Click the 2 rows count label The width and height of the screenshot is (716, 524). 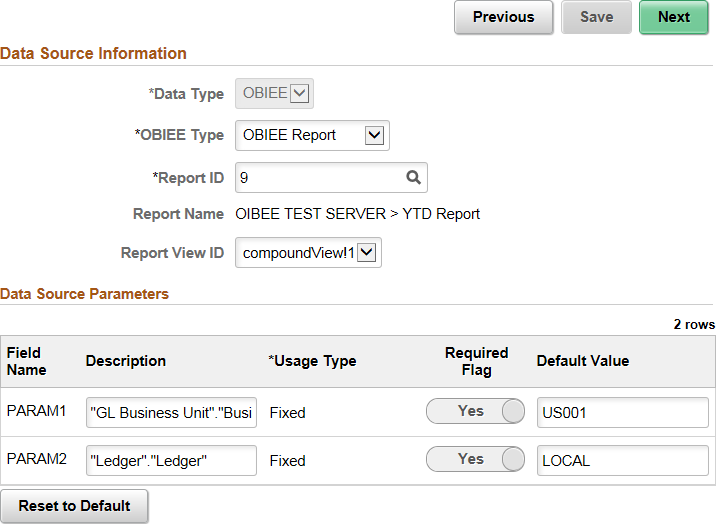(694, 324)
